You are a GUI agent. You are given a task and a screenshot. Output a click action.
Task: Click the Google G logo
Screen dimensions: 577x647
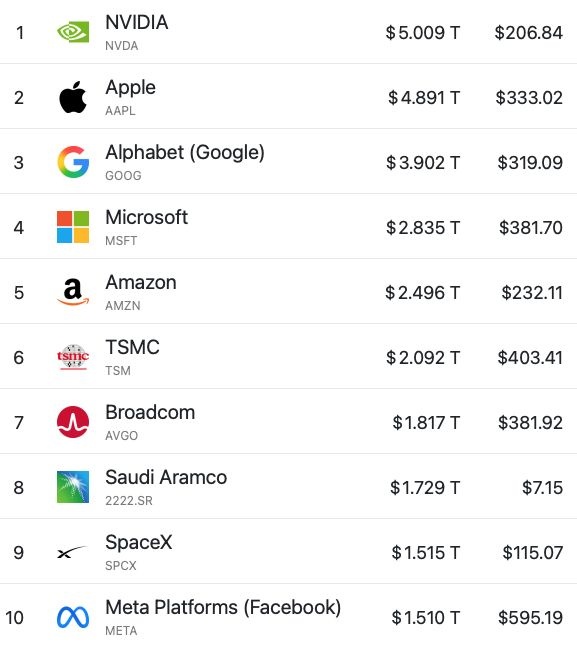73,162
